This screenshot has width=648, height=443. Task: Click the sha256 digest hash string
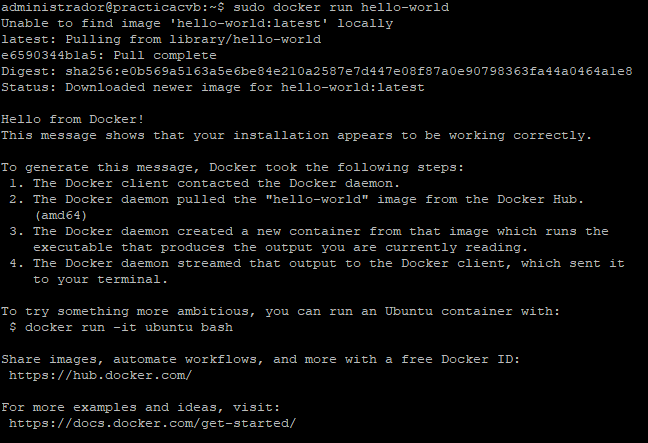coord(349,71)
